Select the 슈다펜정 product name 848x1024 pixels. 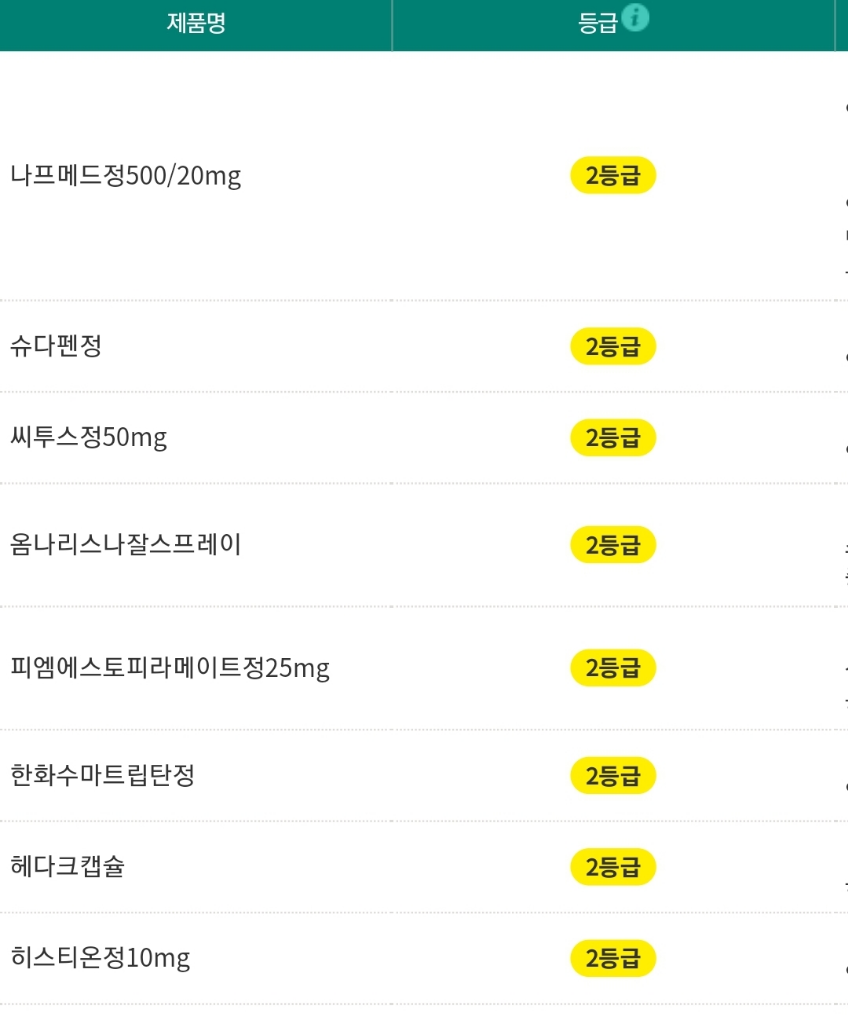click(56, 346)
